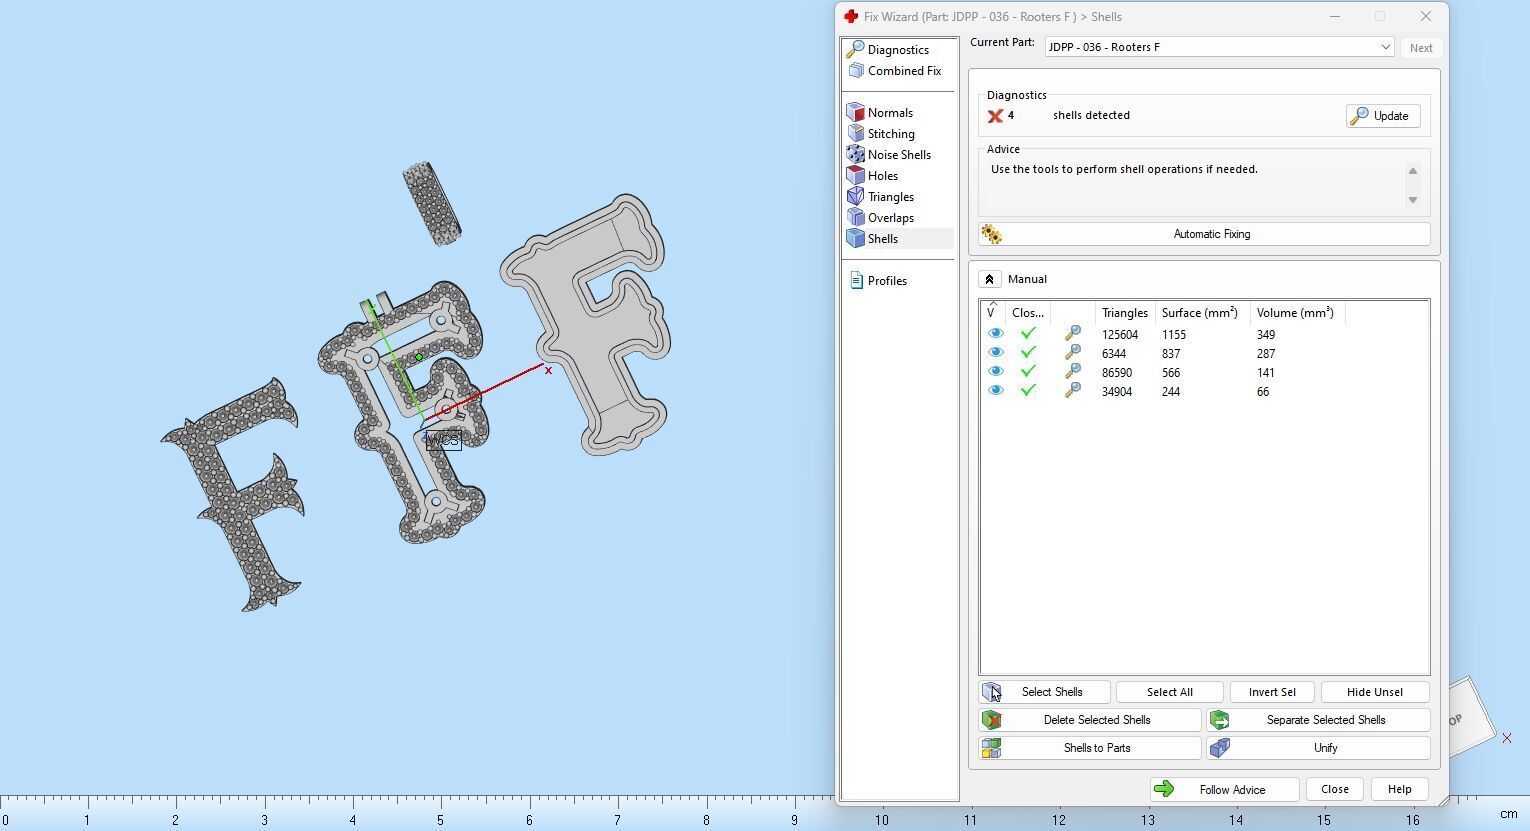The height and width of the screenshot is (831, 1530).
Task: Click the WCS label in viewport
Action: pos(443,440)
